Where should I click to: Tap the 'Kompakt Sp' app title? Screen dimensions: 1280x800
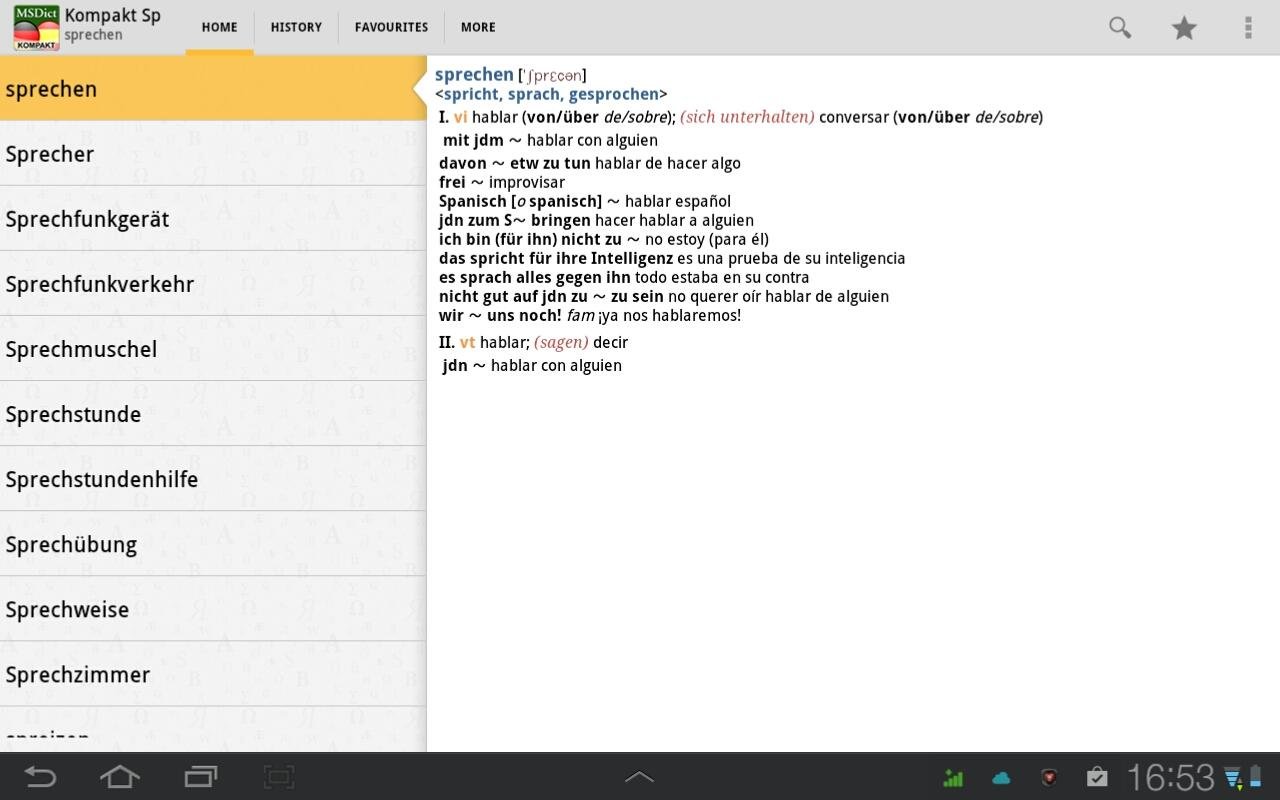(112, 16)
